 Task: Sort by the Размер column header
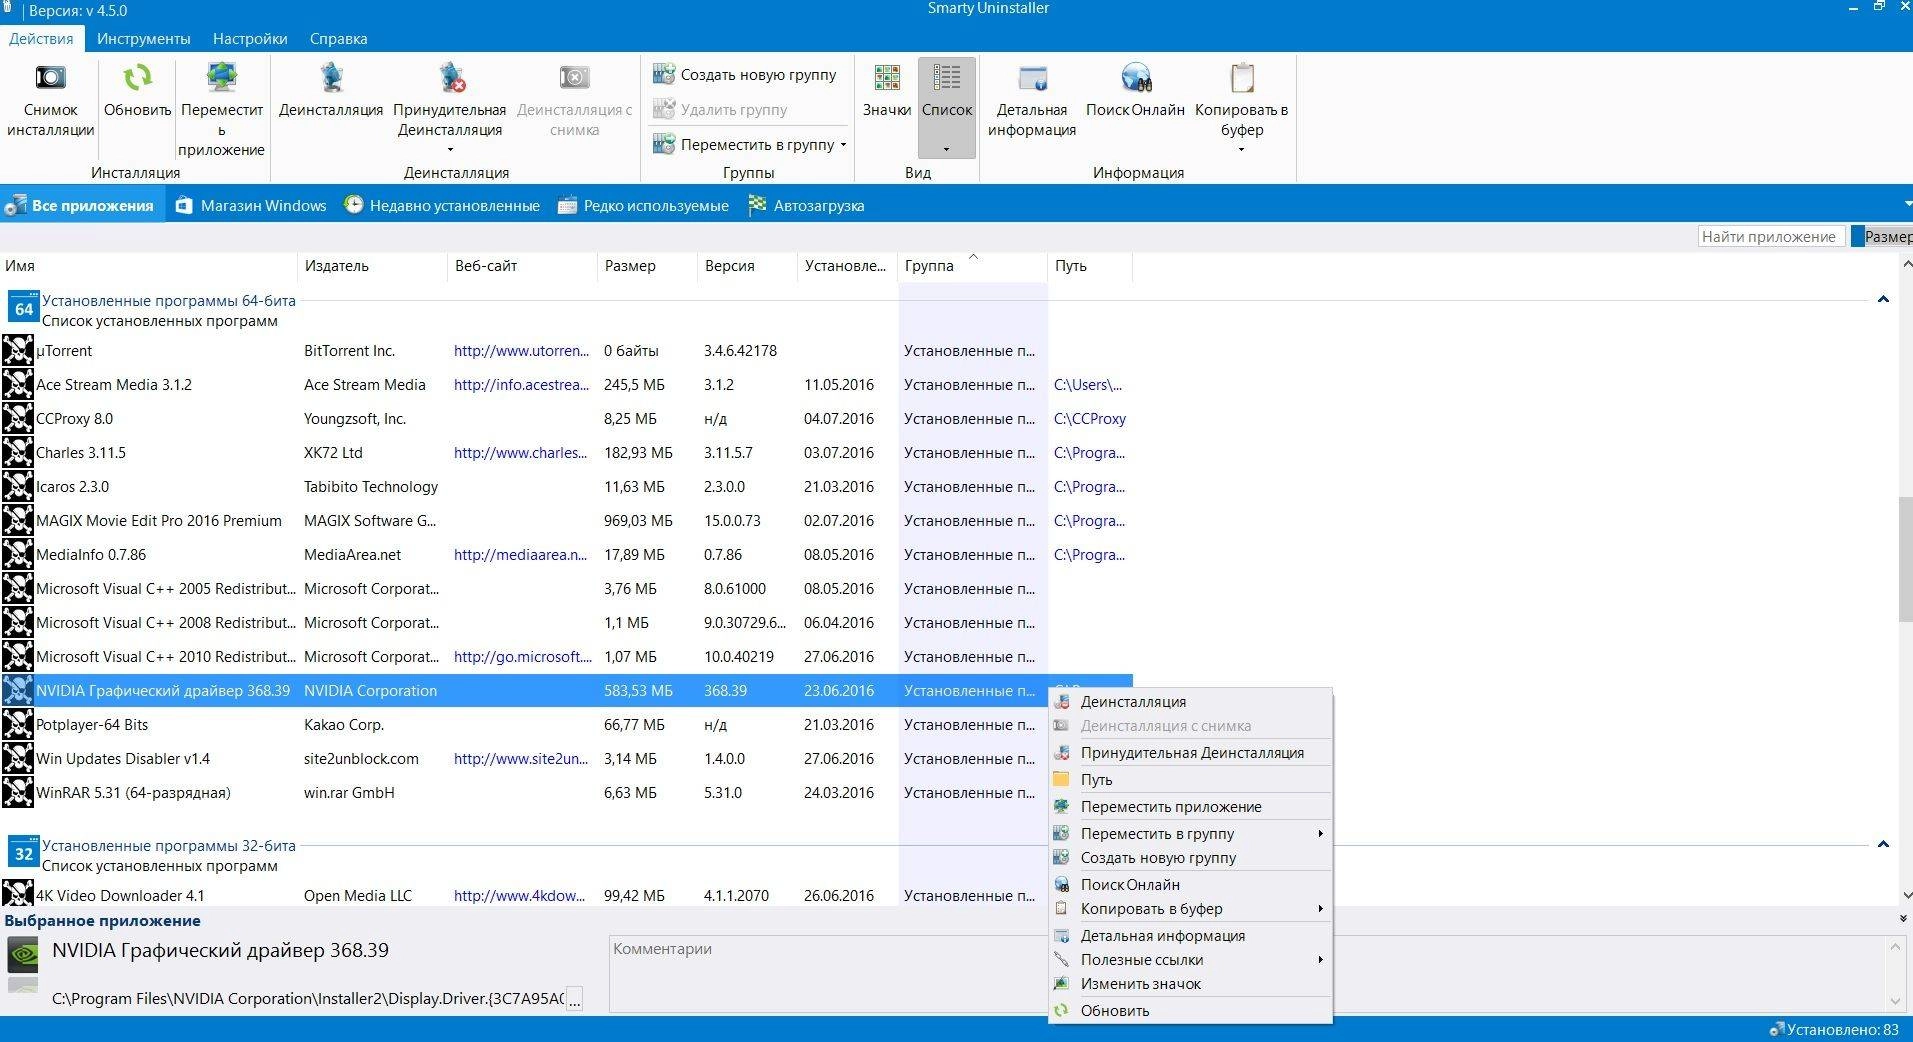pyautogui.click(x=647, y=266)
